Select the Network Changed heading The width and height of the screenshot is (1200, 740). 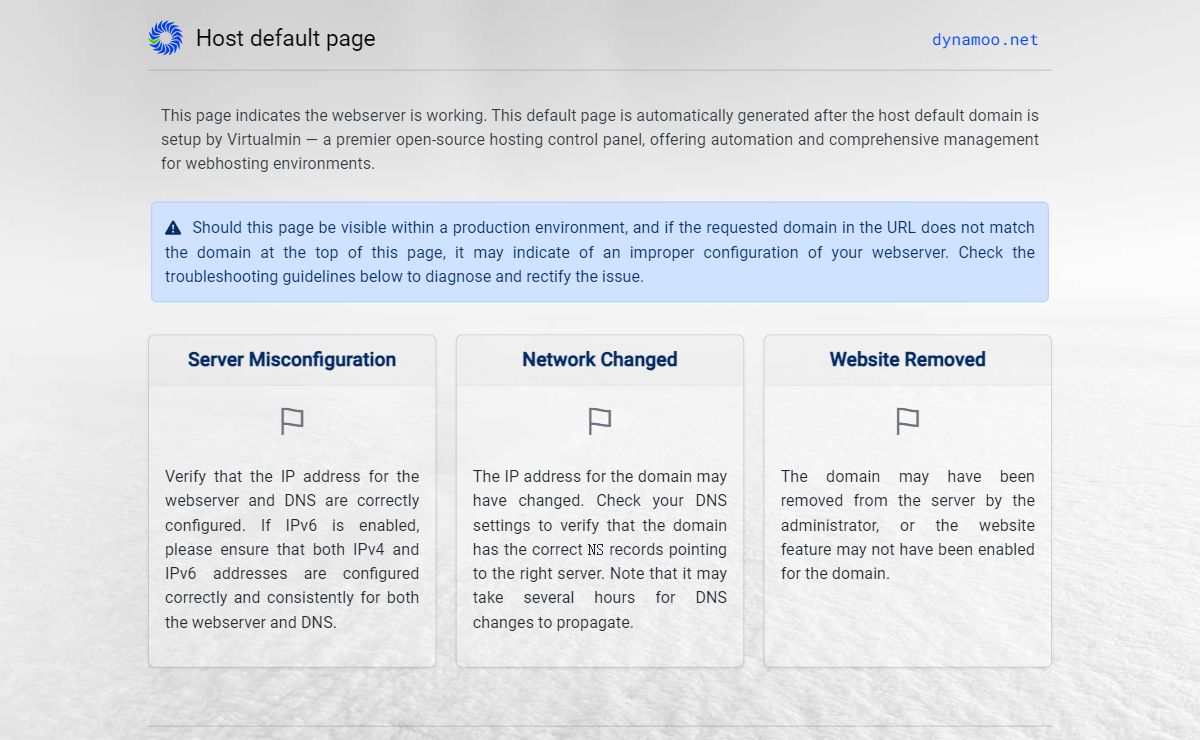tap(600, 360)
